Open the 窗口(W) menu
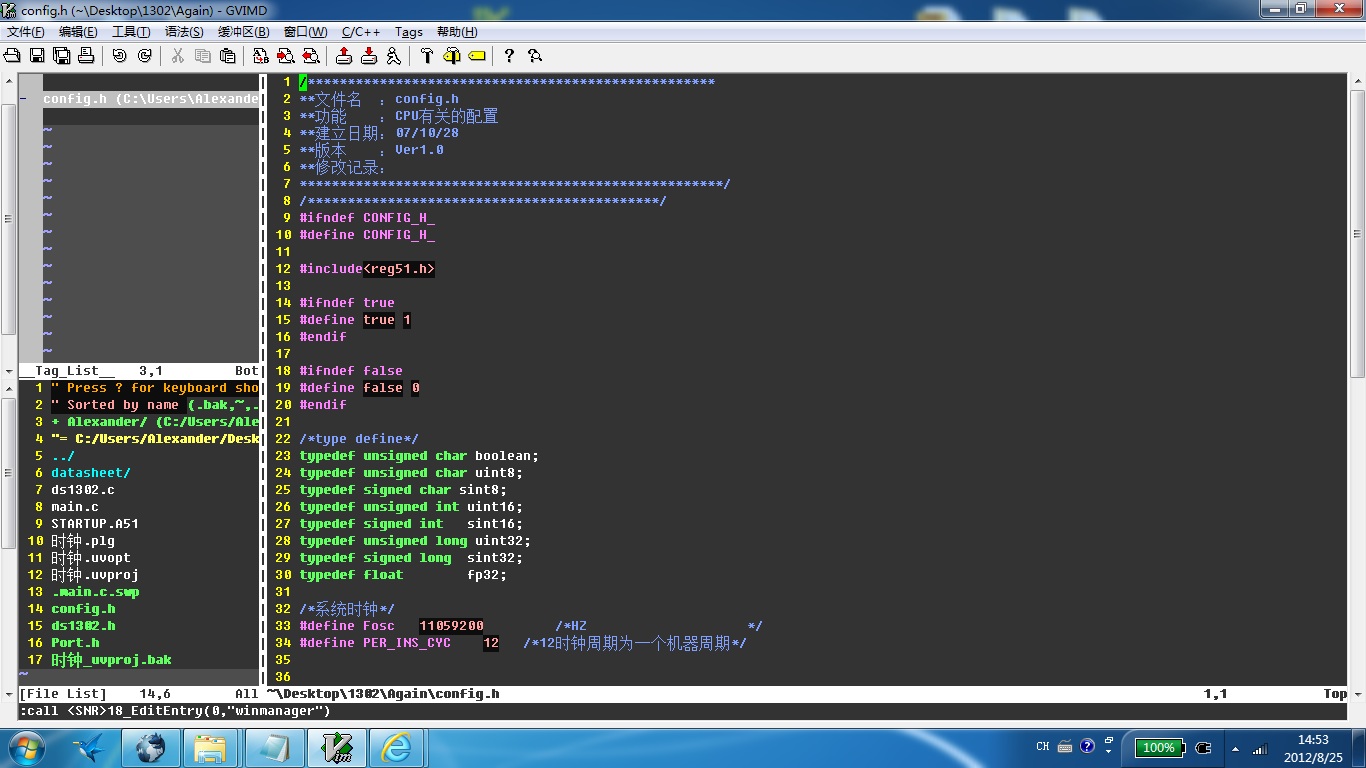 305,32
